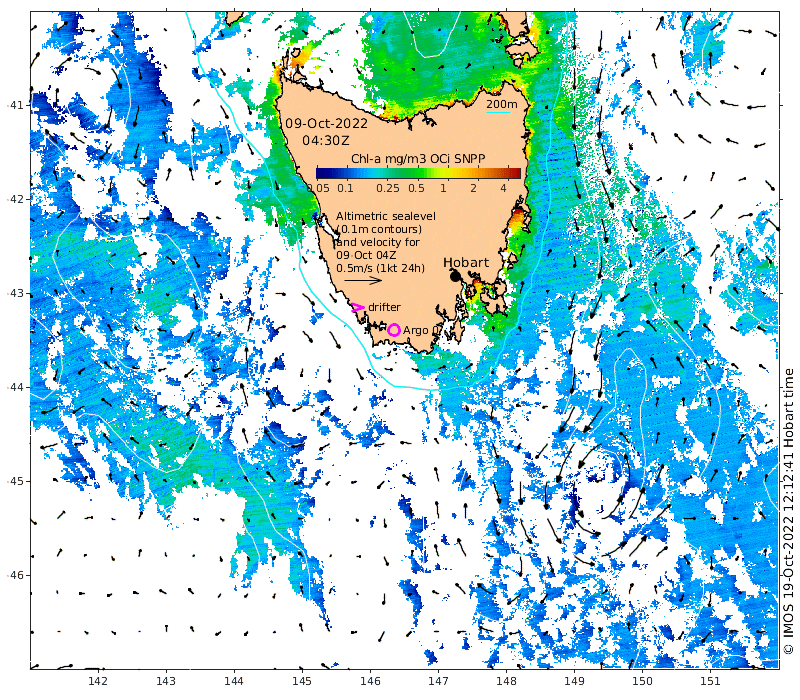The image size is (800, 700).
Task: Click longitude axis label '142'
Action: 98,681
